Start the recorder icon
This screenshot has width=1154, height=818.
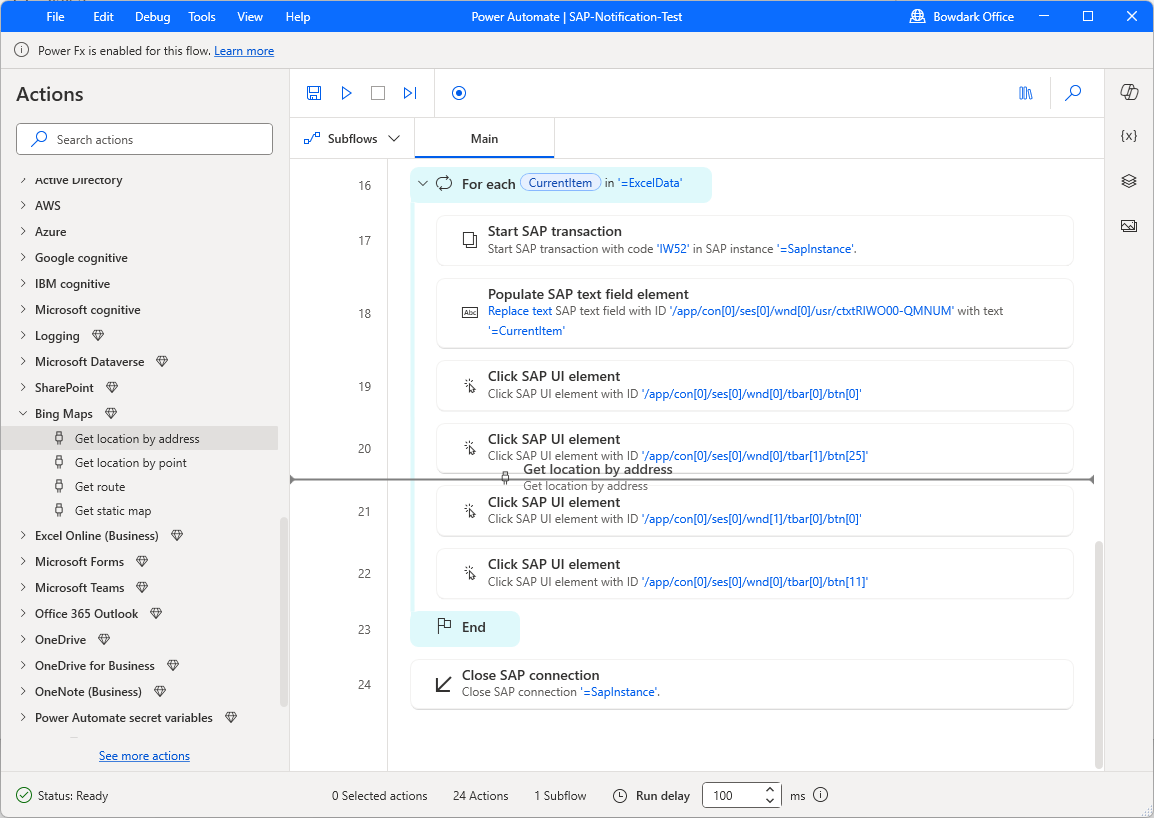click(459, 93)
